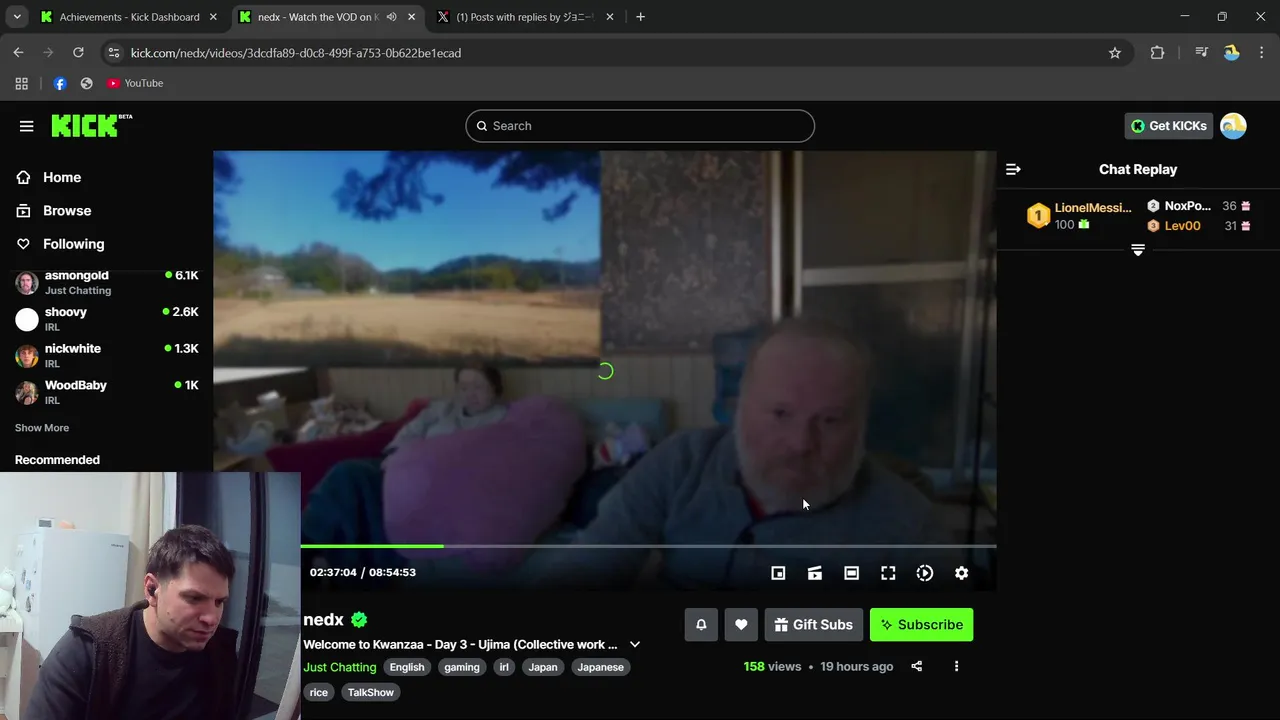Viewport: 1280px width, 720px height.
Task: Open the media control icon in toolbar
Action: tap(1201, 53)
